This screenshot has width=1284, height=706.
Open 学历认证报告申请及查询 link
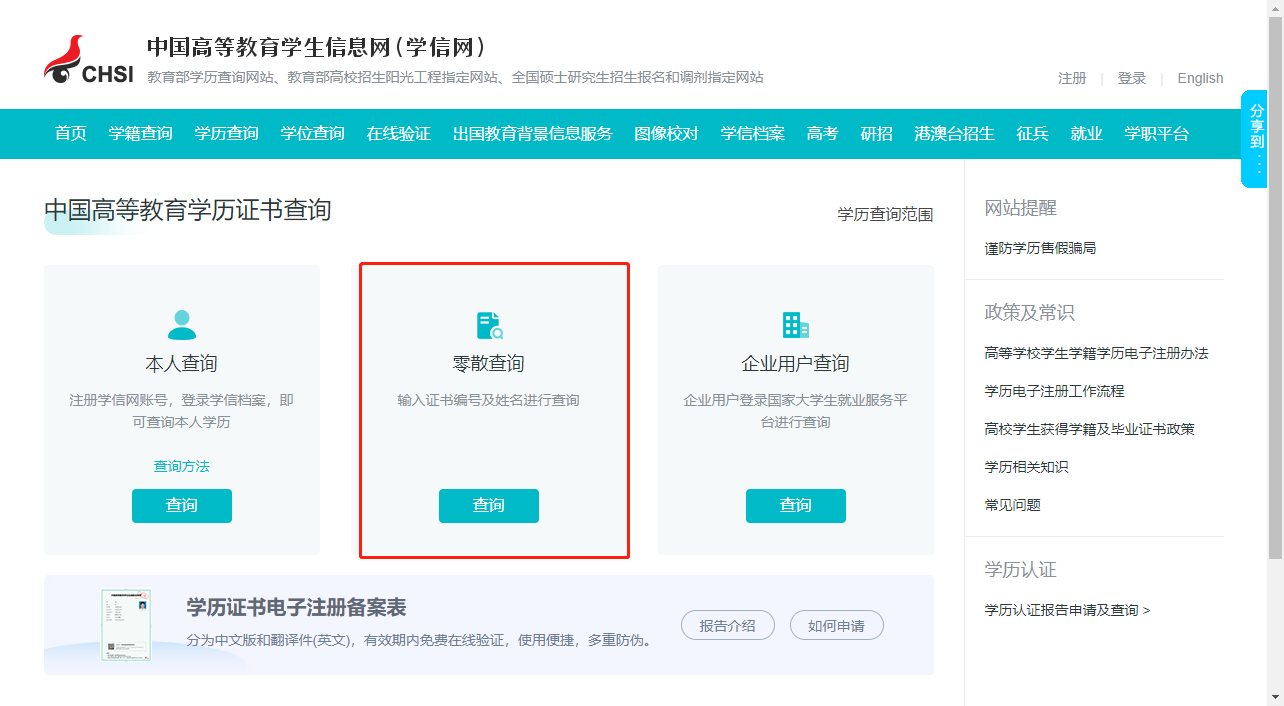1068,610
